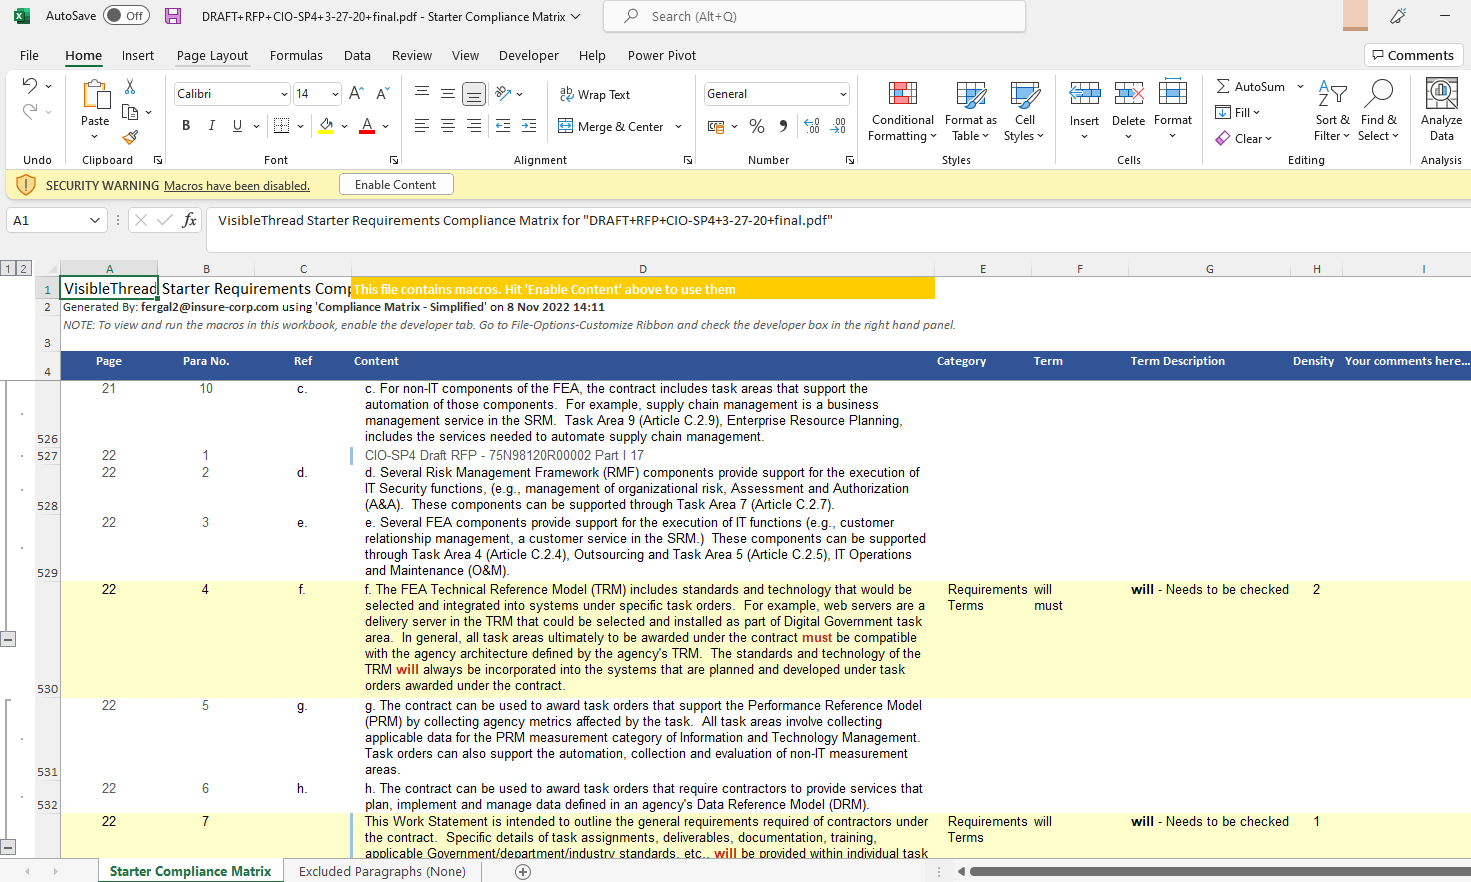Open Format as Table gallery
The width and height of the screenshot is (1471, 882).
click(x=971, y=111)
